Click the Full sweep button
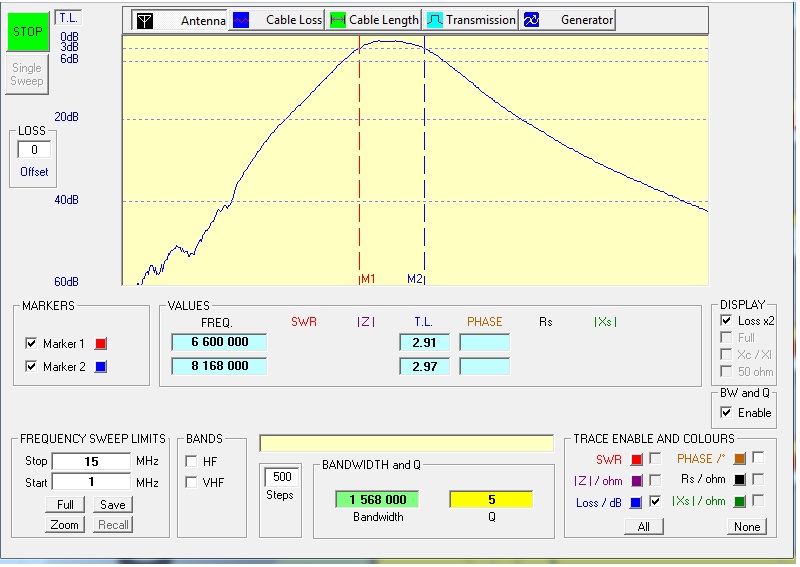This screenshot has width=800, height=567. (65, 505)
